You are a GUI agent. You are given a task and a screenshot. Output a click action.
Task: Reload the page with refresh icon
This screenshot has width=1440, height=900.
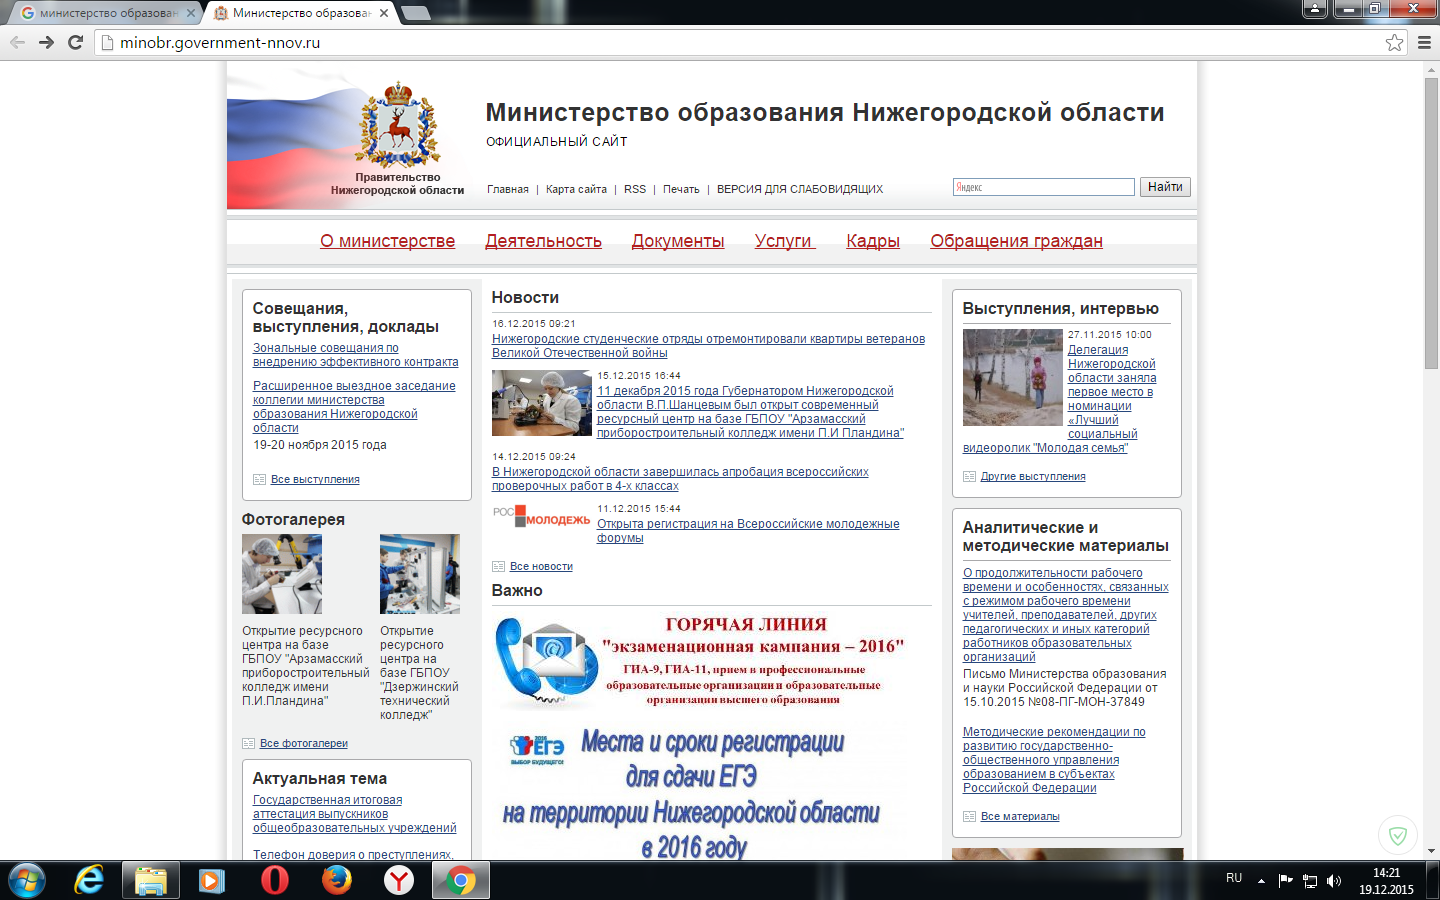click(75, 42)
